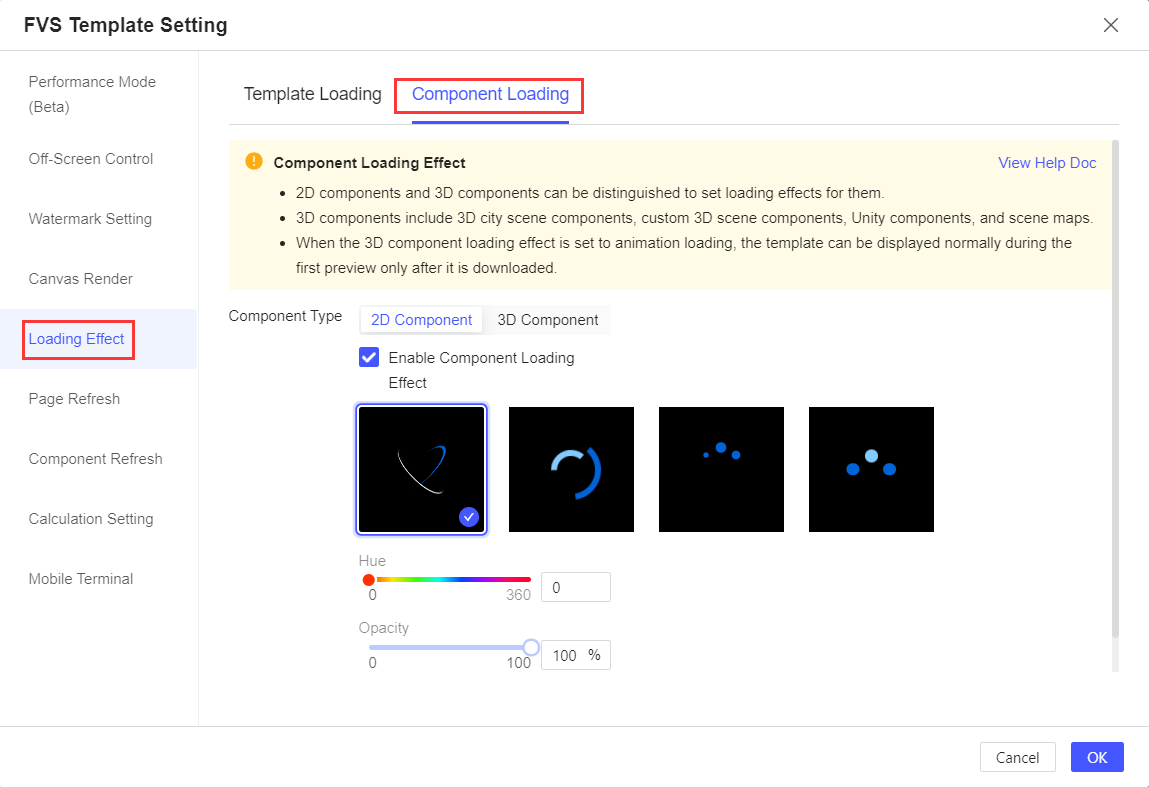
Task: Choose the blue arc spinner loading effect
Action: (571, 469)
